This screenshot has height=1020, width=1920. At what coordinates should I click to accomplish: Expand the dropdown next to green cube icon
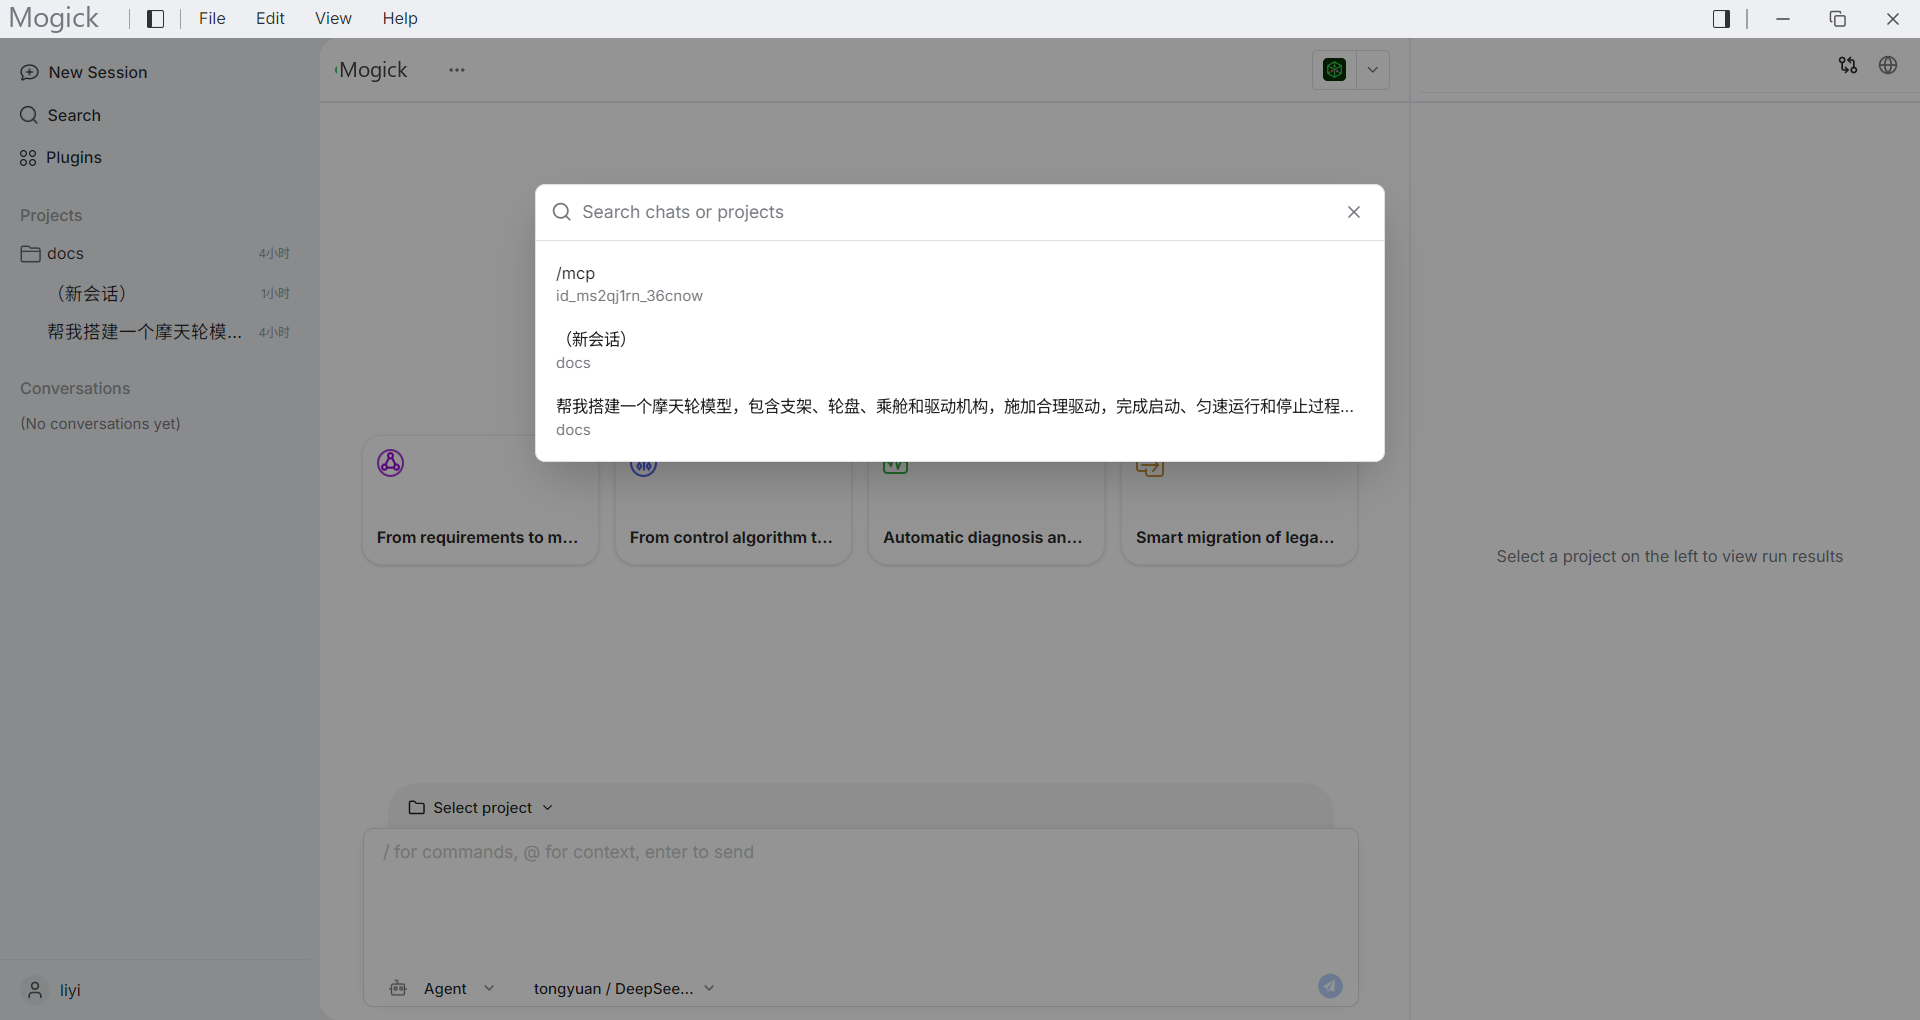click(x=1373, y=70)
